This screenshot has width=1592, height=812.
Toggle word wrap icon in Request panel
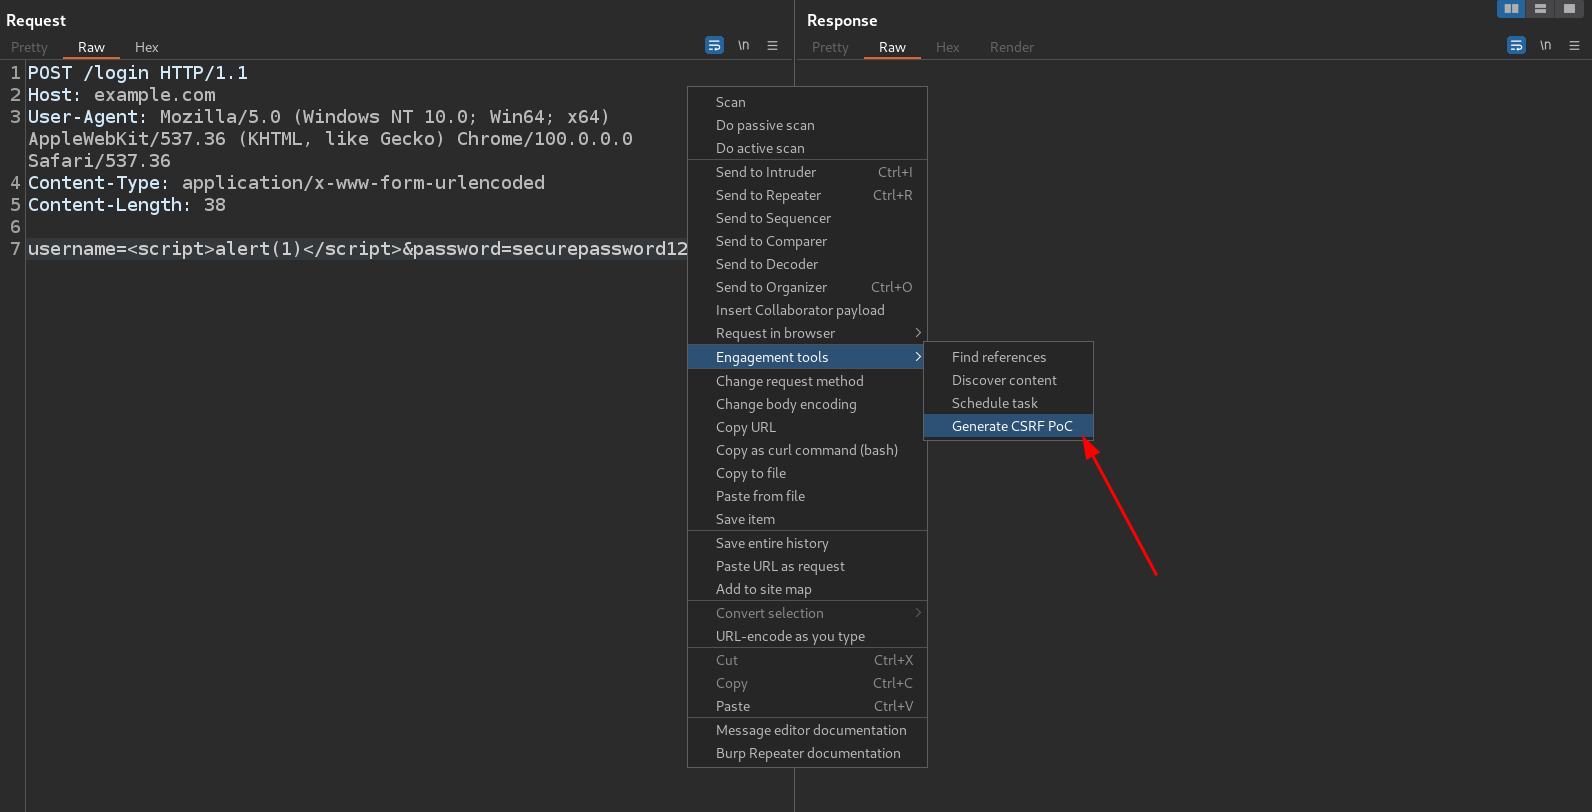714,45
